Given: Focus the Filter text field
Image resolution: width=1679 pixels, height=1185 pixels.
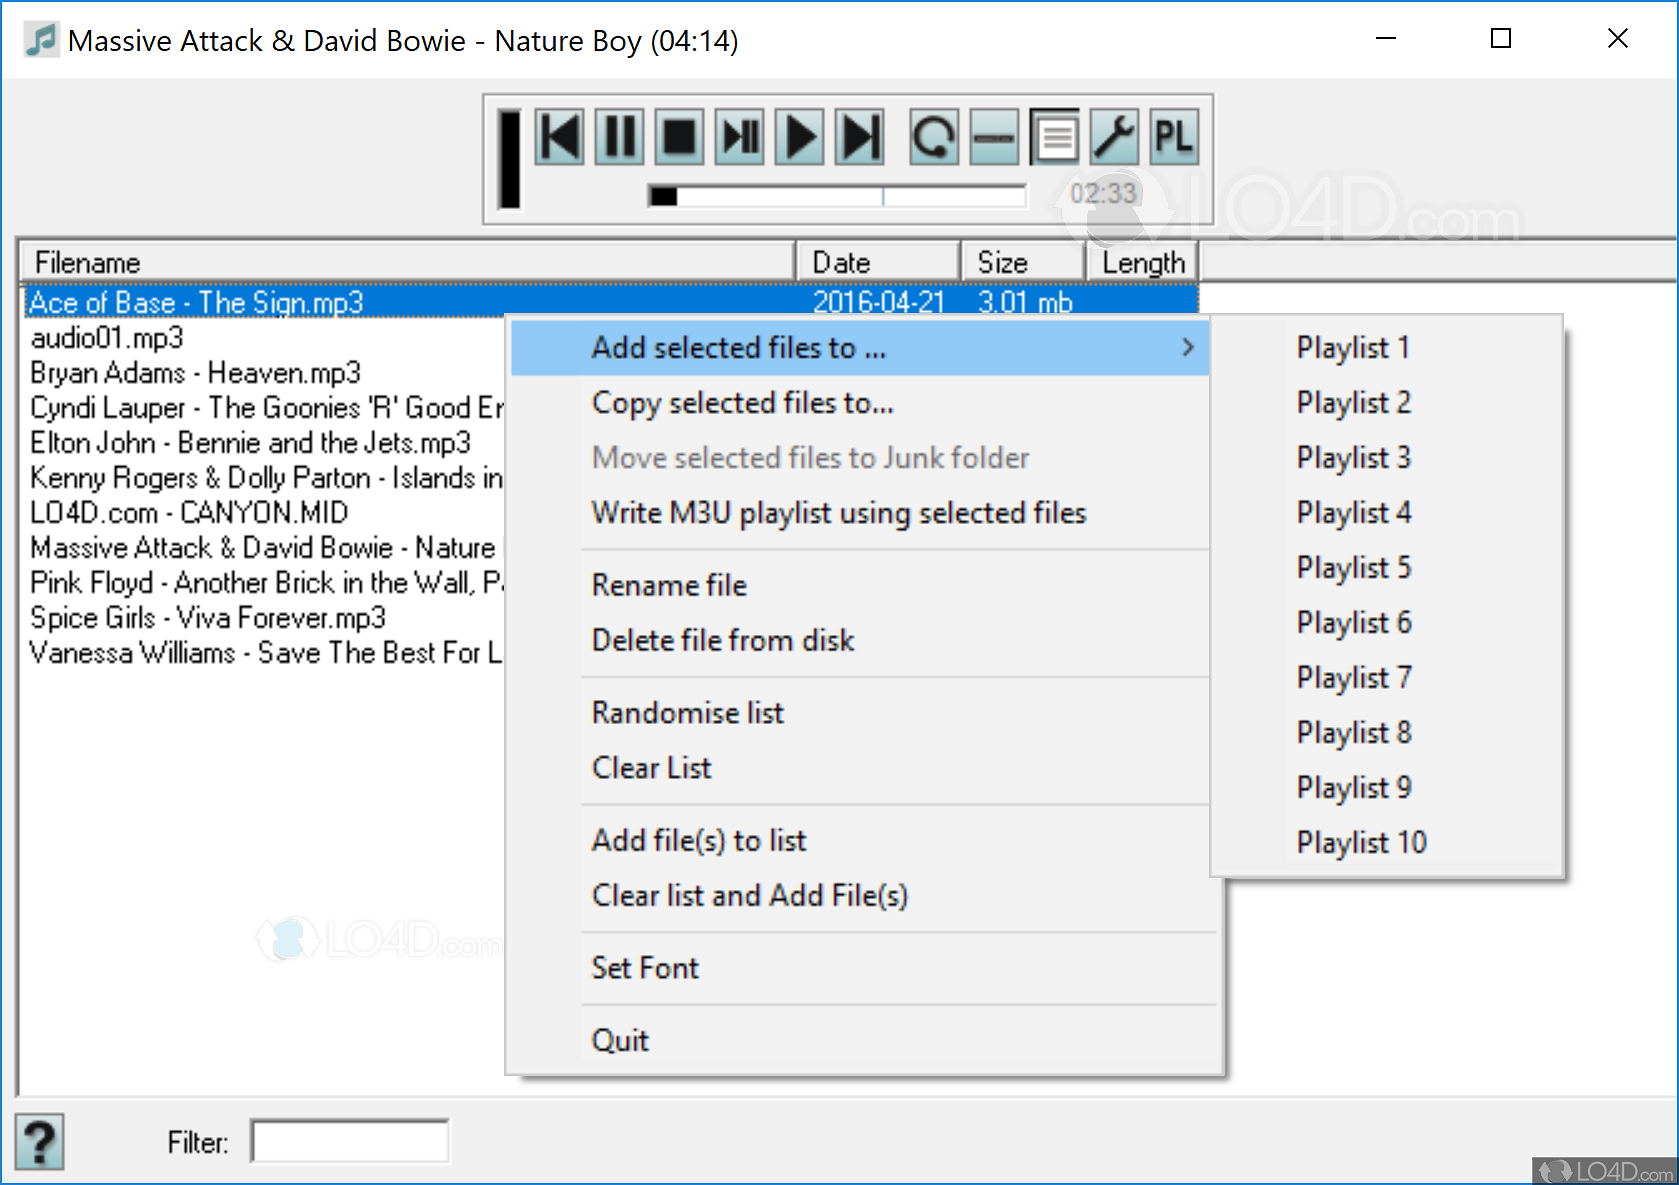Looking at the screenshot, I should coord(349,1141).
